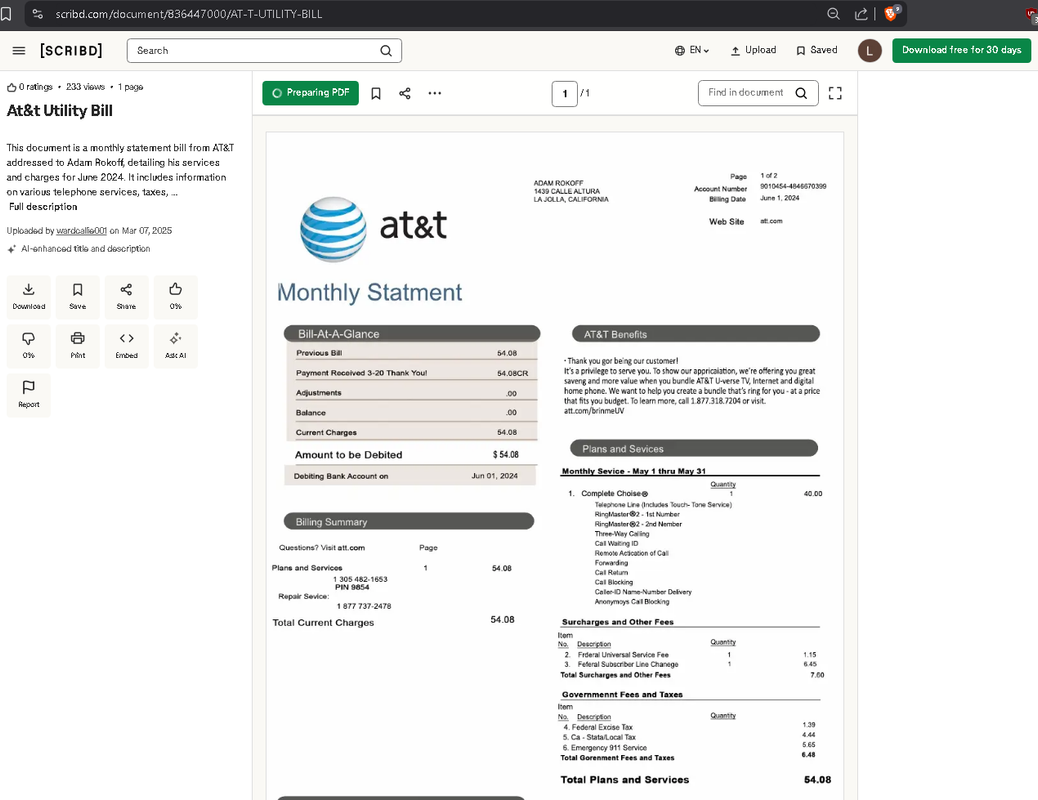Click the Print icon
This screenshot has width=1038, height=800.
77,345
